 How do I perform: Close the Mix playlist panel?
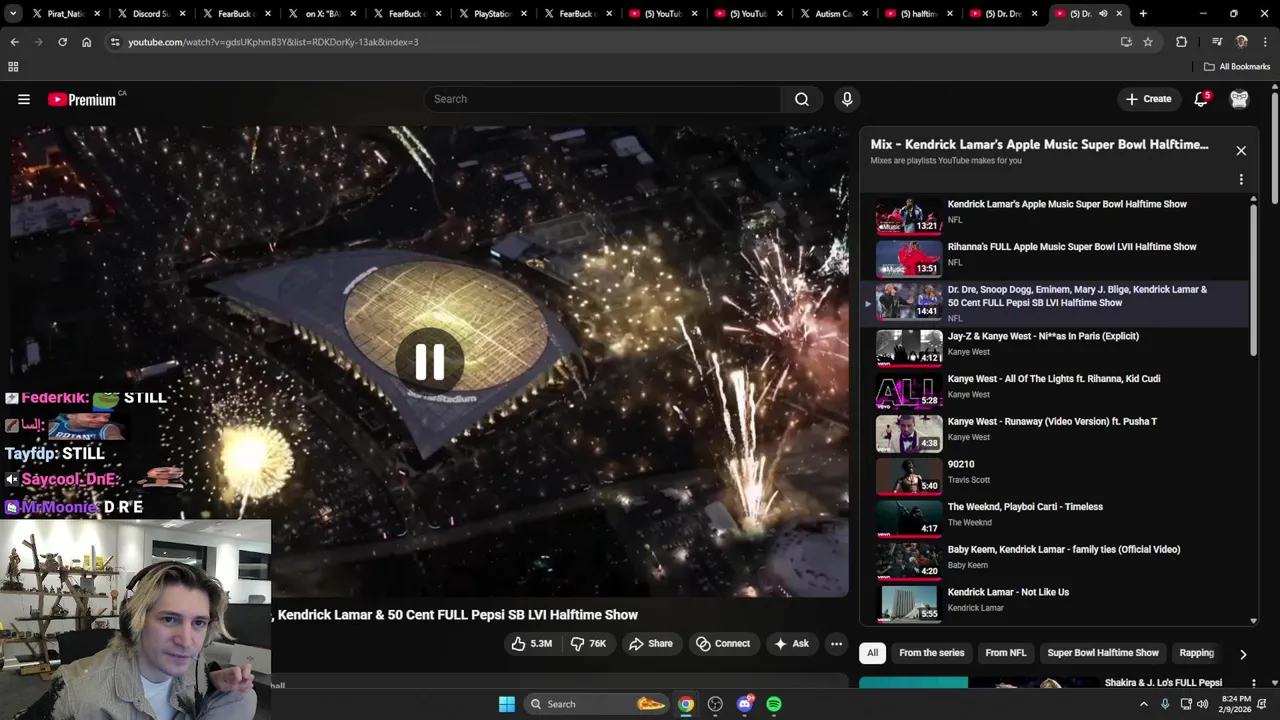point(1241,151)
